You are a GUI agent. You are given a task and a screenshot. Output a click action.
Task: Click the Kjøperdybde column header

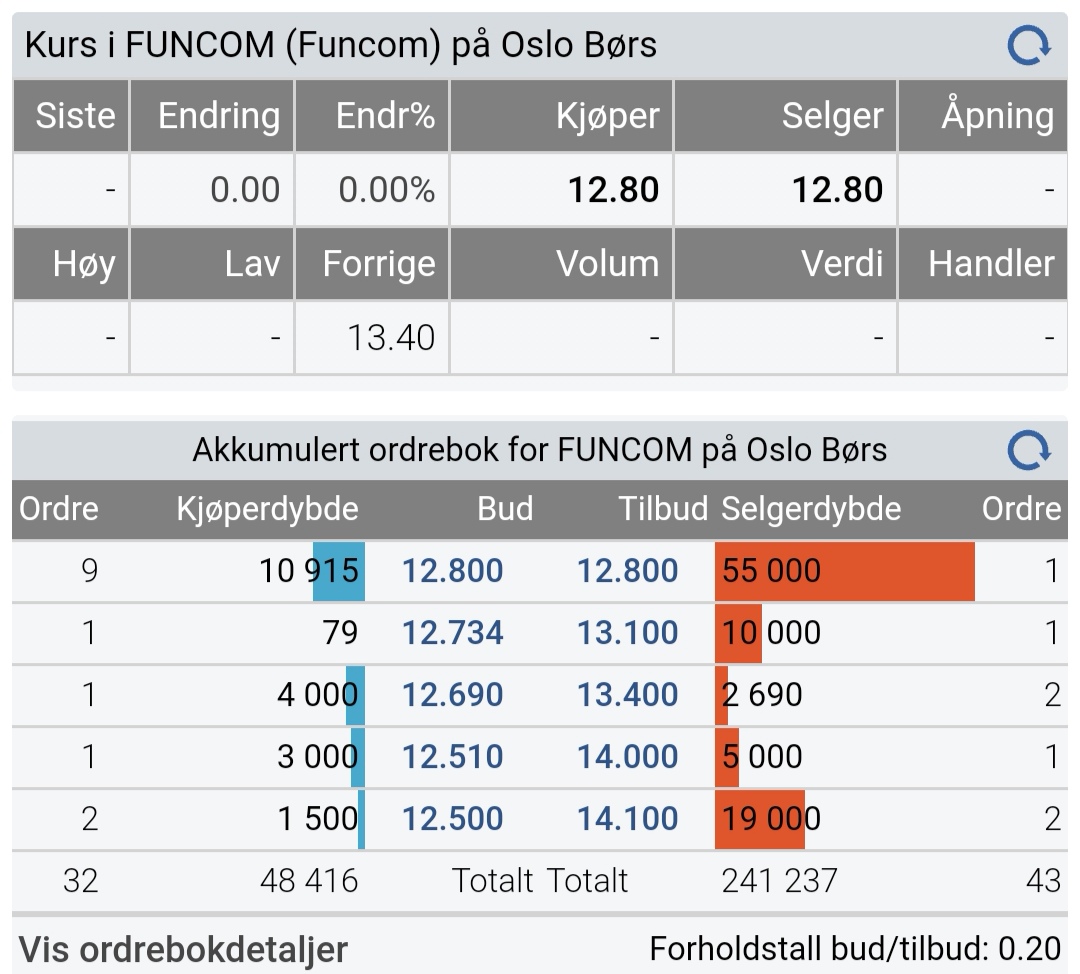tap(267, 509)
